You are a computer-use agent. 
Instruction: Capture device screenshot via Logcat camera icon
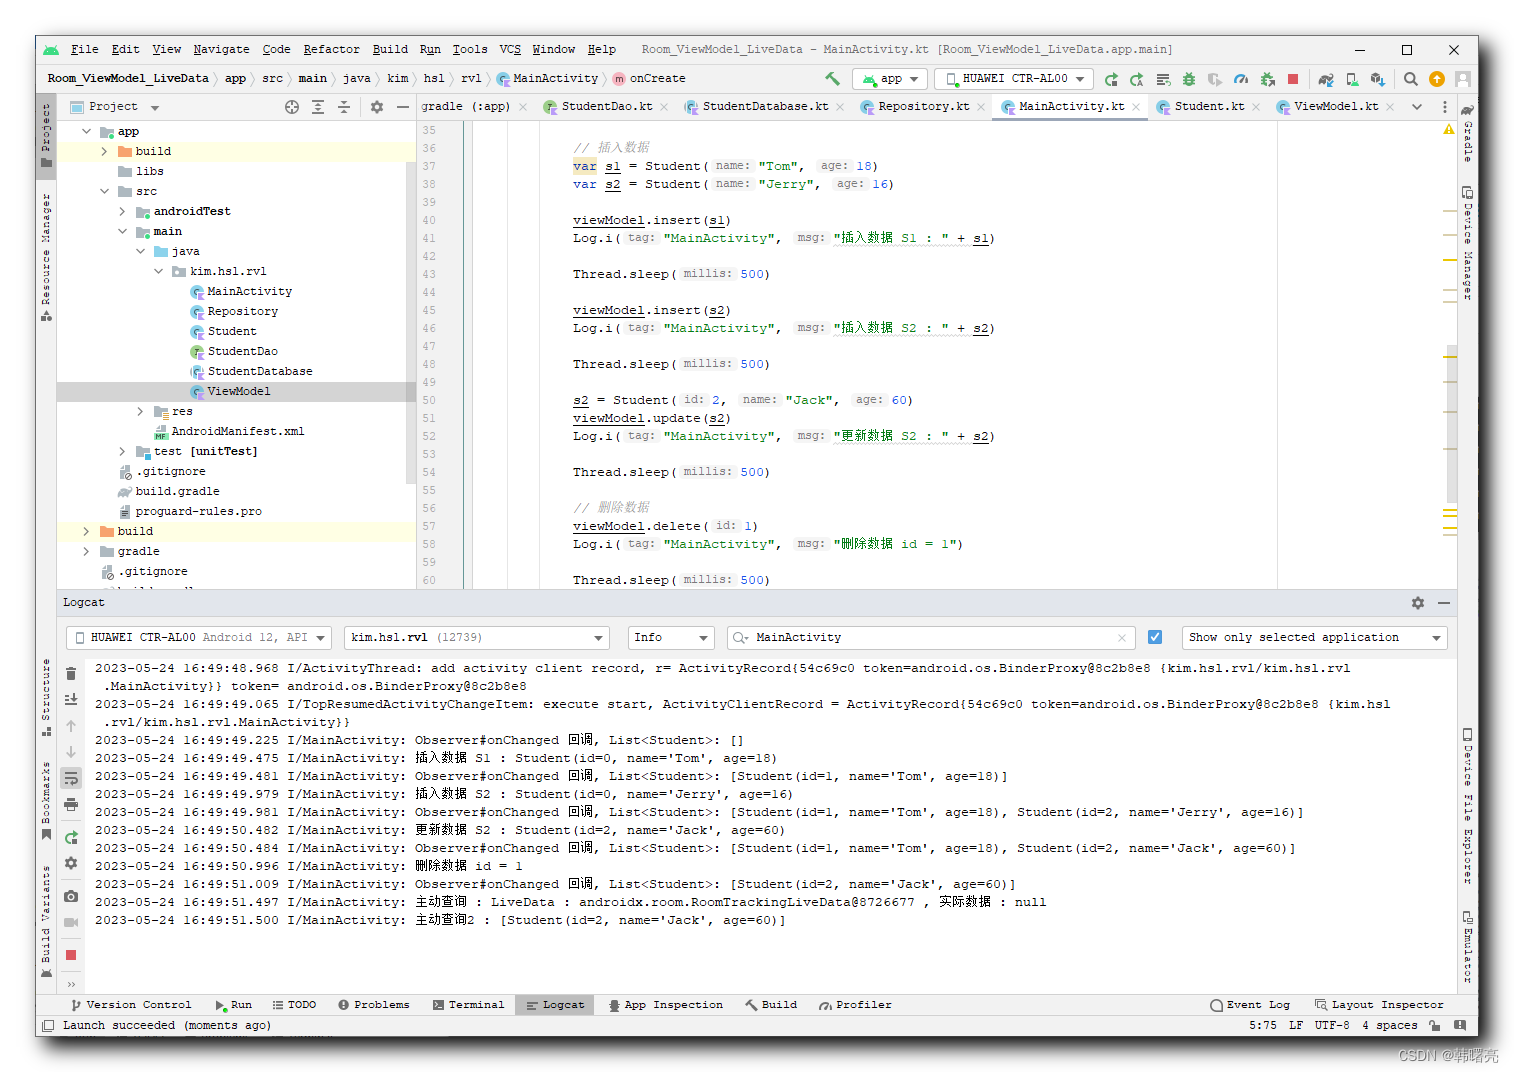70,898
